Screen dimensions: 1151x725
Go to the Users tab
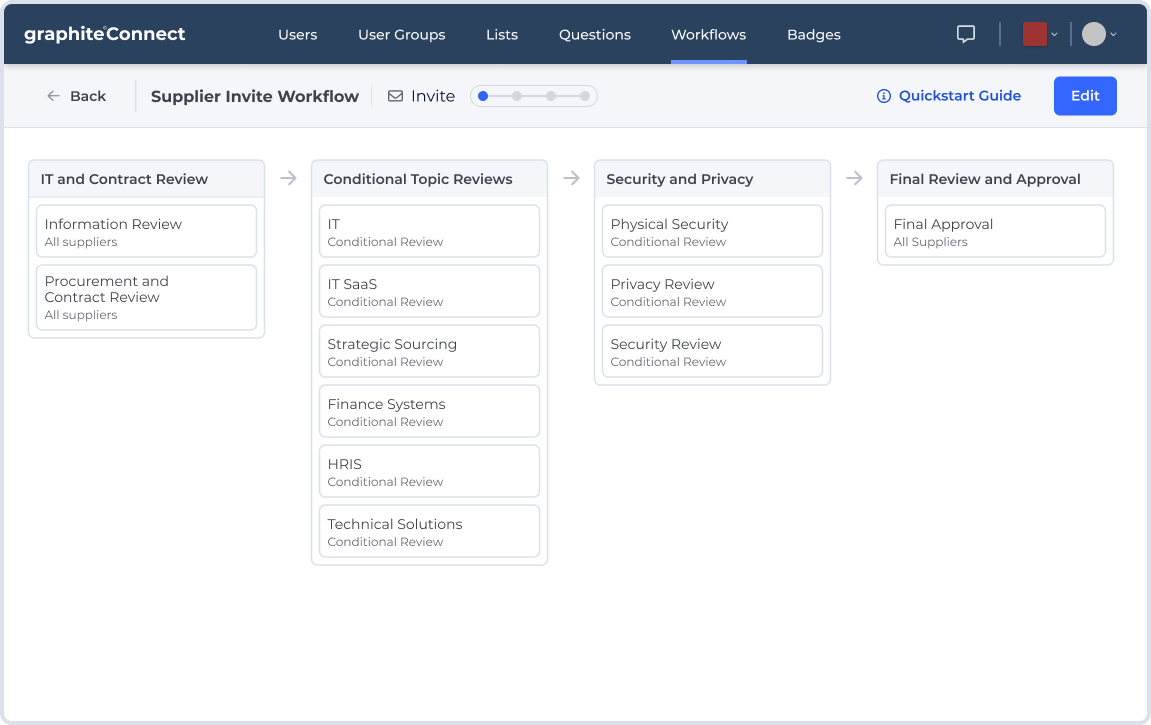(x=297, y=34)
